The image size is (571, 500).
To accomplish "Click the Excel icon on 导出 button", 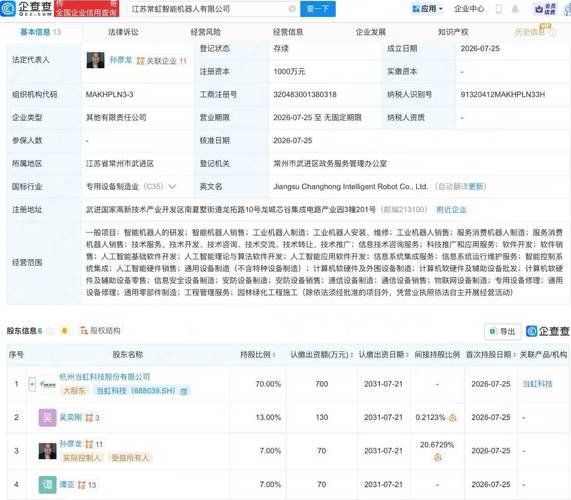I will 492,331.
